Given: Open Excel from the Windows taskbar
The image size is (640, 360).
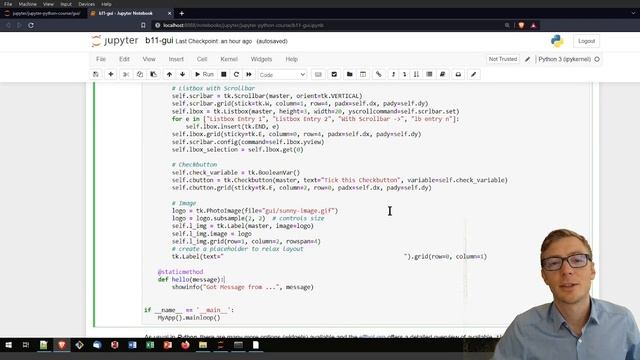Looking at the screenshot, I should (150, 345).
